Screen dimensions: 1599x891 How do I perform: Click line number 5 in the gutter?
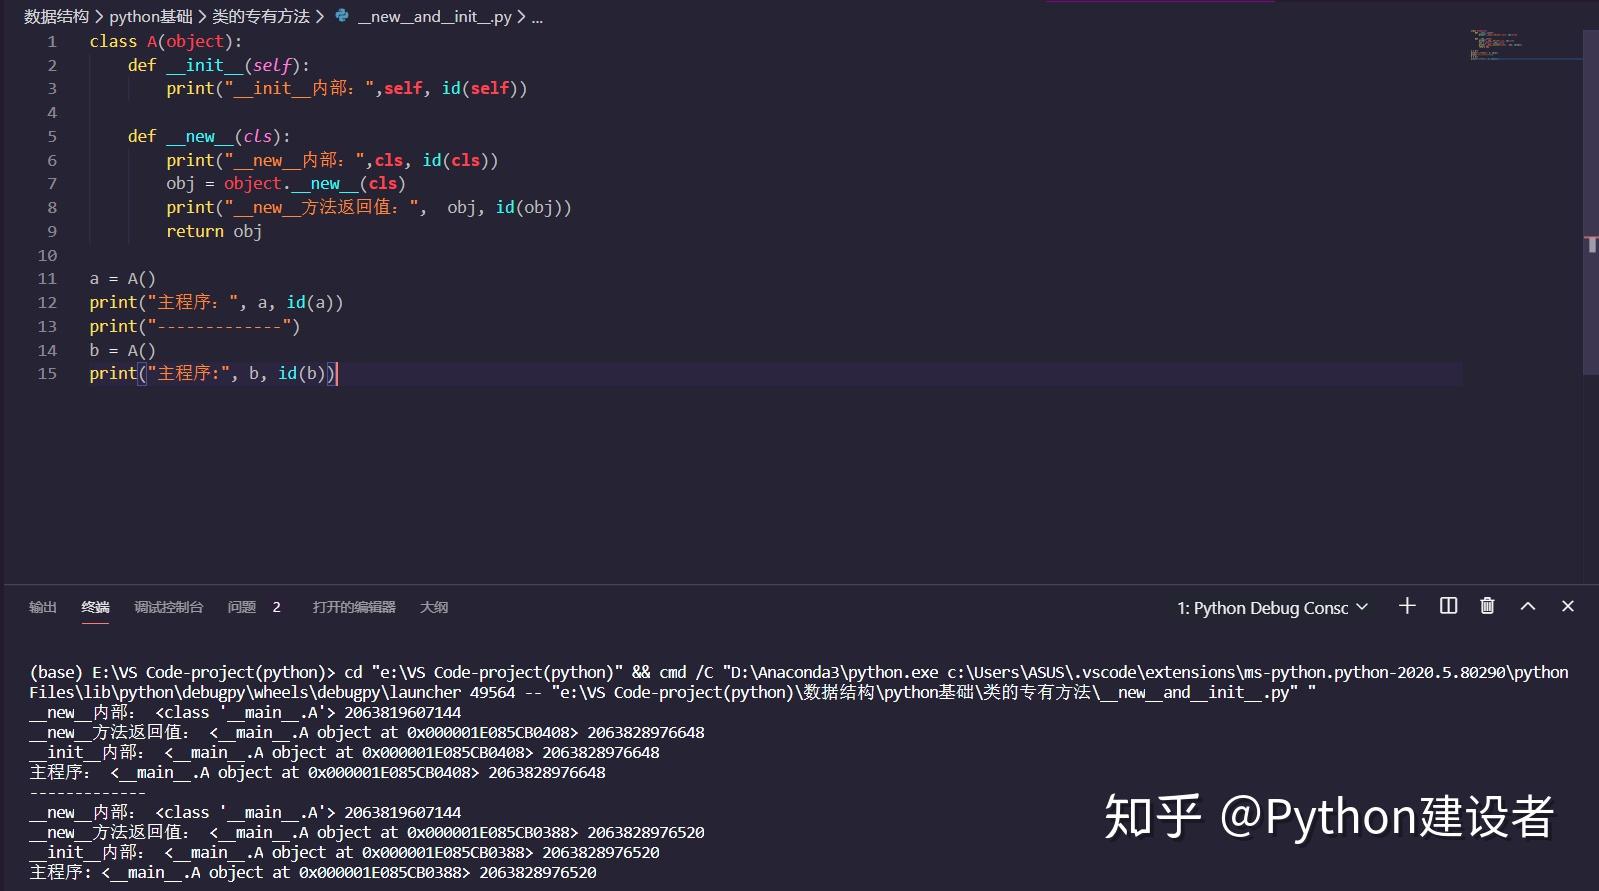tap(52, 136)
